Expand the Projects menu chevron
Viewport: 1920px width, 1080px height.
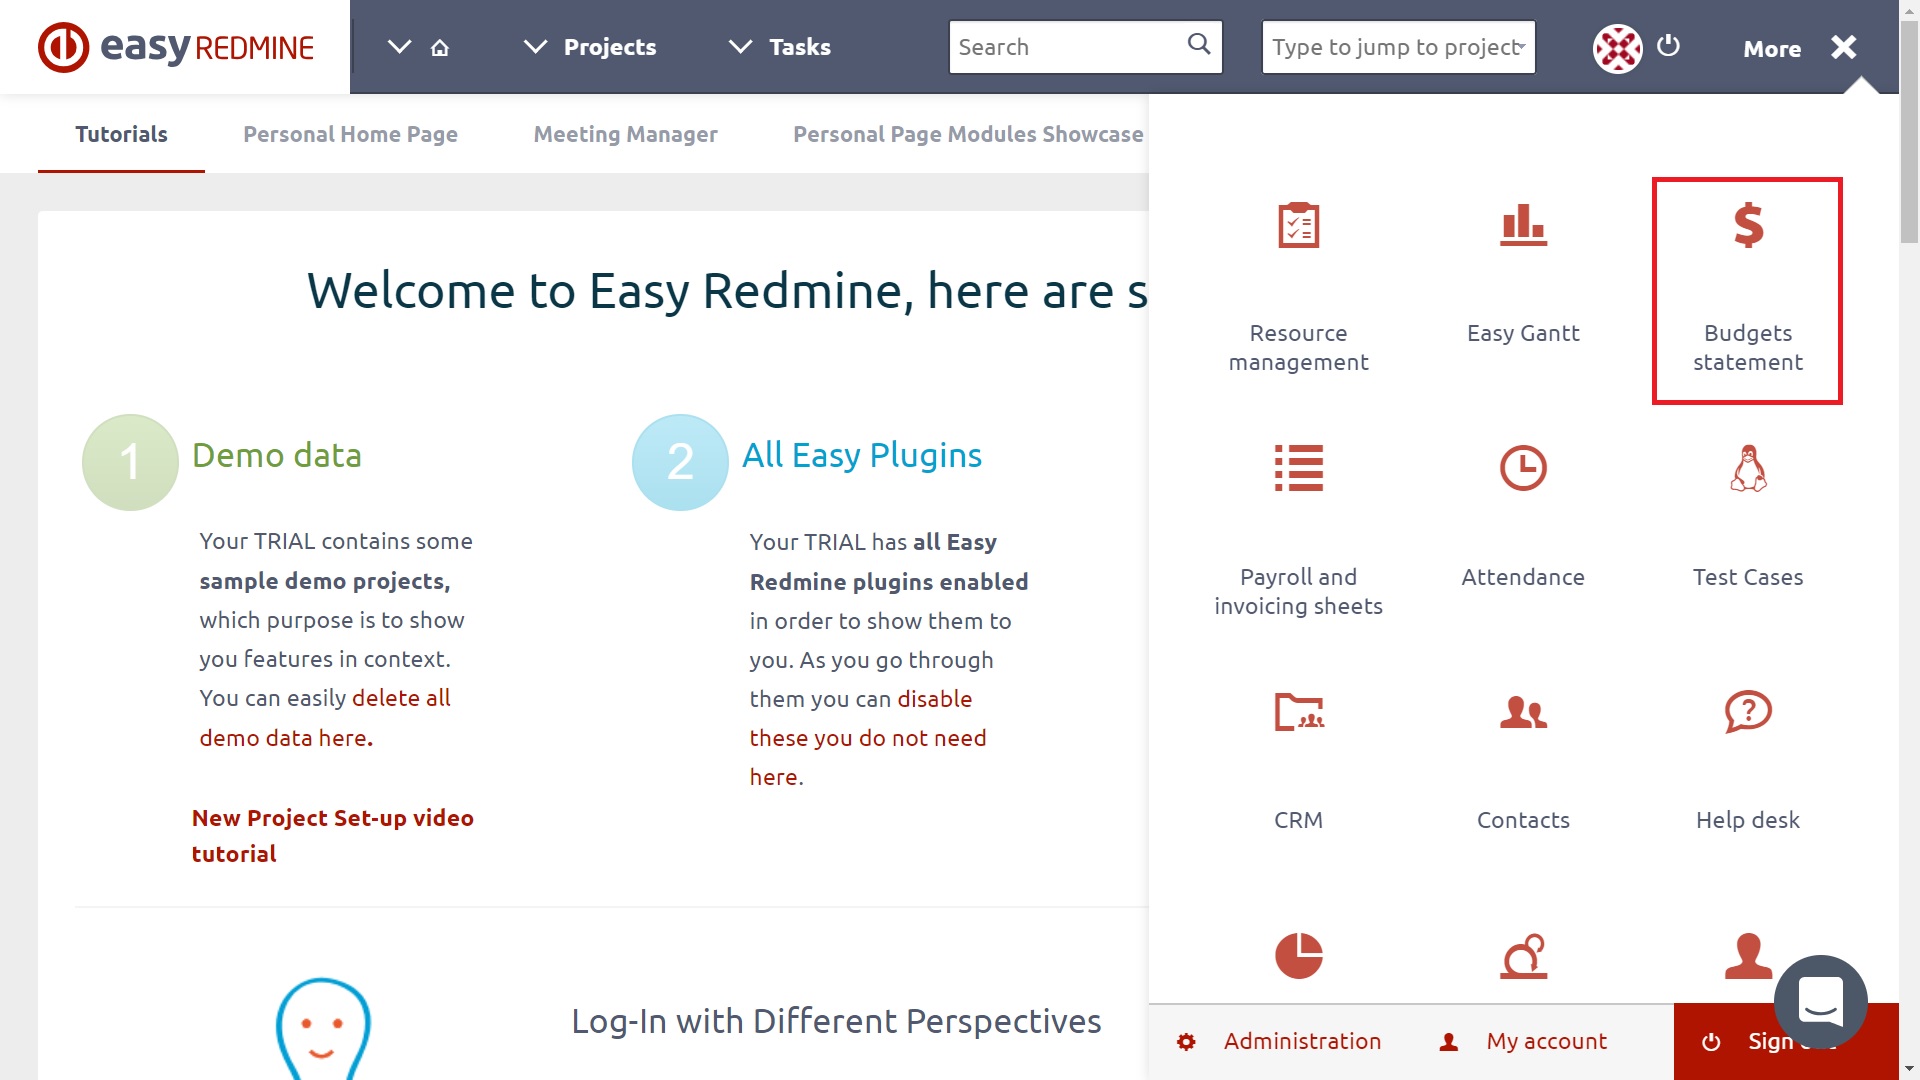point(536,47)
